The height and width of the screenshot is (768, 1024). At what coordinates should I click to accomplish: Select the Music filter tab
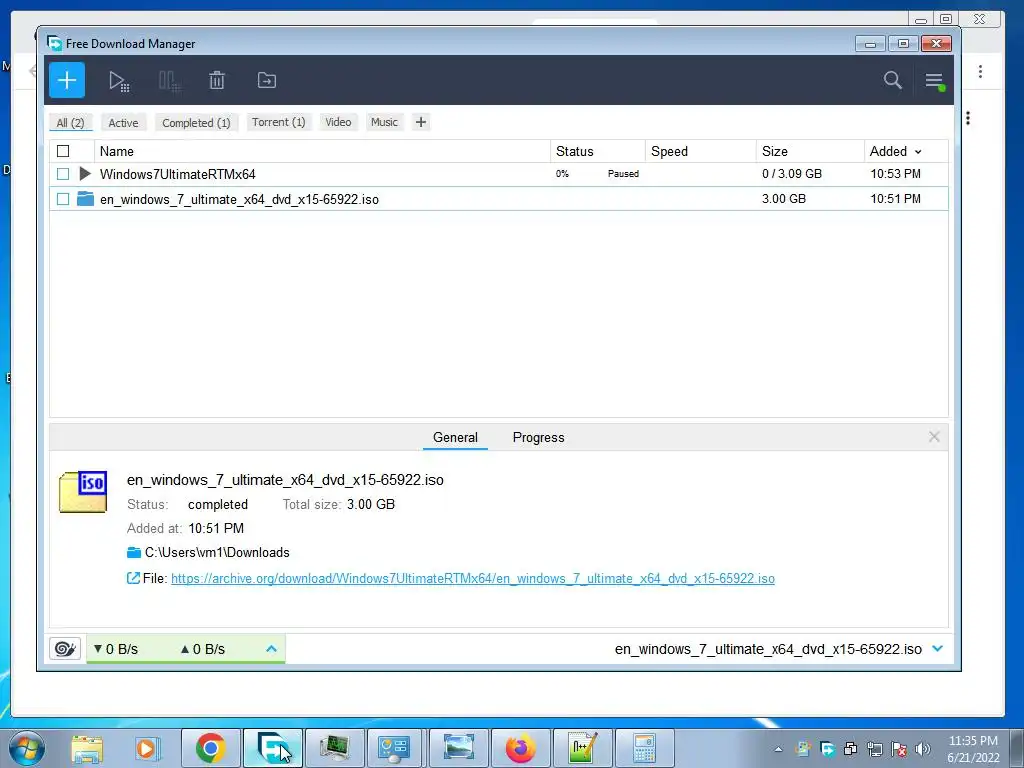pos(384,122)
